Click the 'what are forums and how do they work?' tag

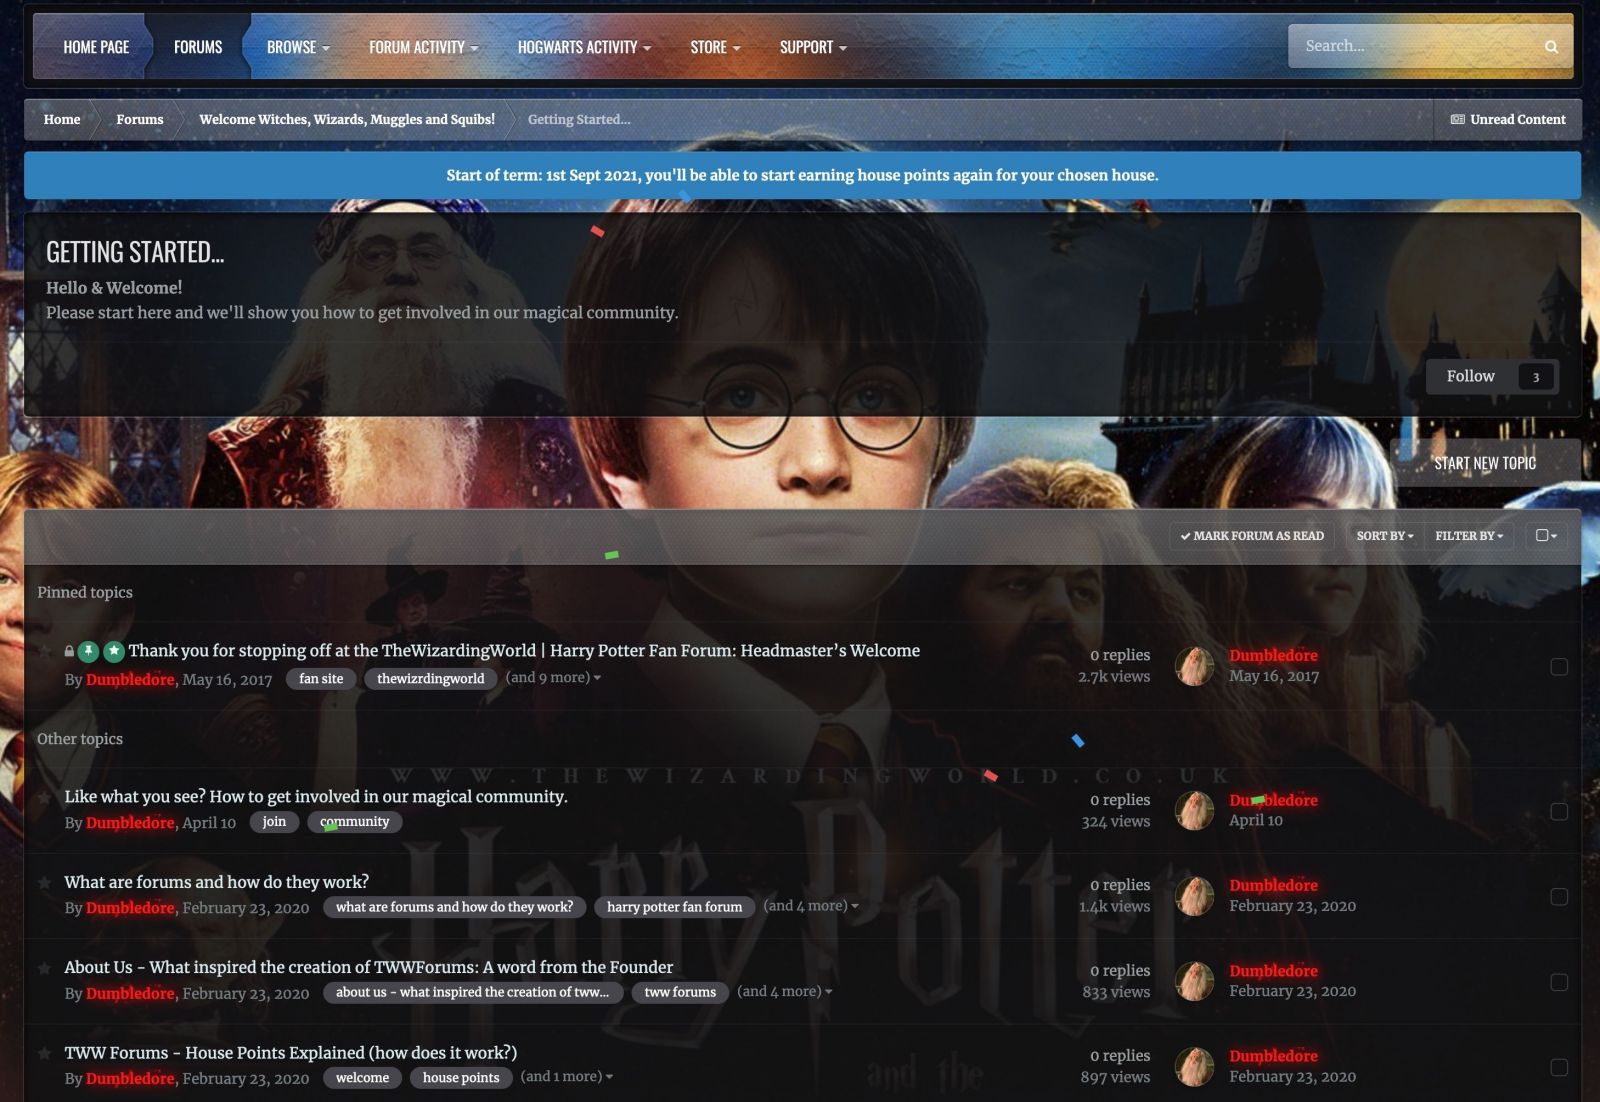[x=455, y=908]
